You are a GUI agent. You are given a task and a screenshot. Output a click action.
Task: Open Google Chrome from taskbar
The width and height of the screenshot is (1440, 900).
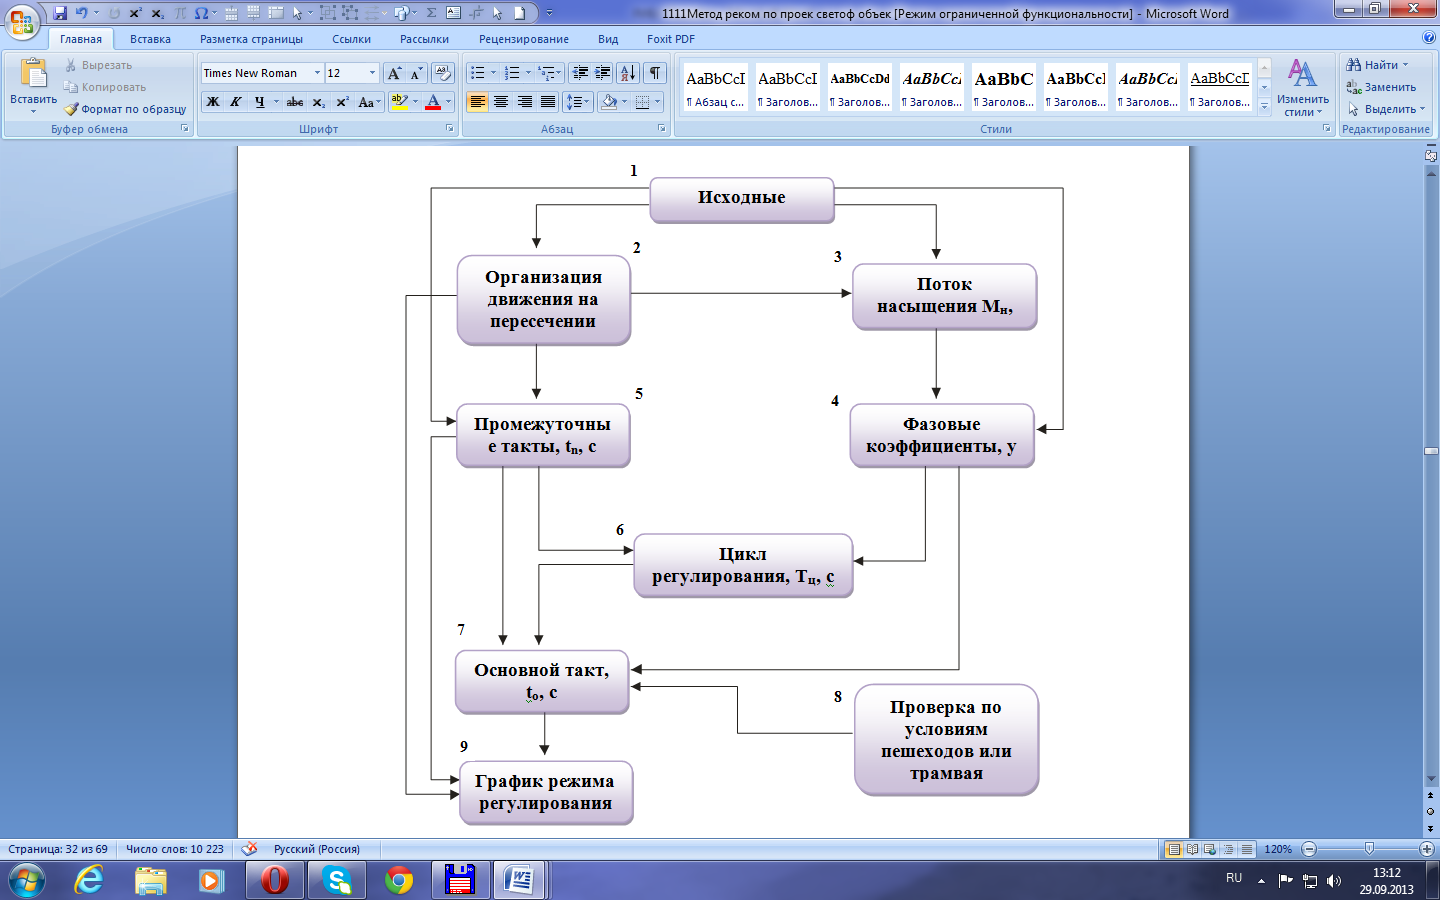click(398, 880)
